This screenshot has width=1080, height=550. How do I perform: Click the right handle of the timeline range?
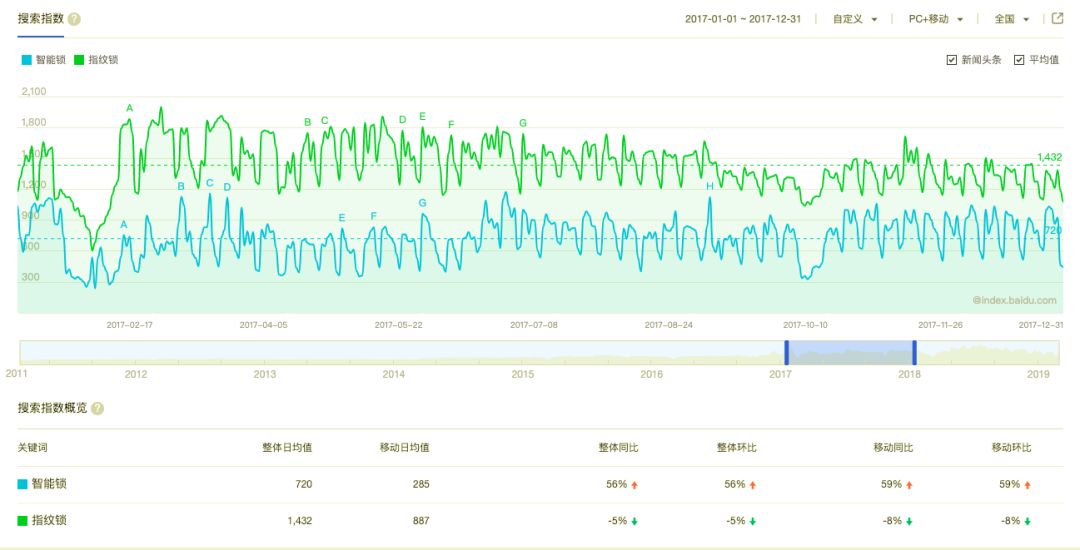pyautogui.click(x=914, y=352)
